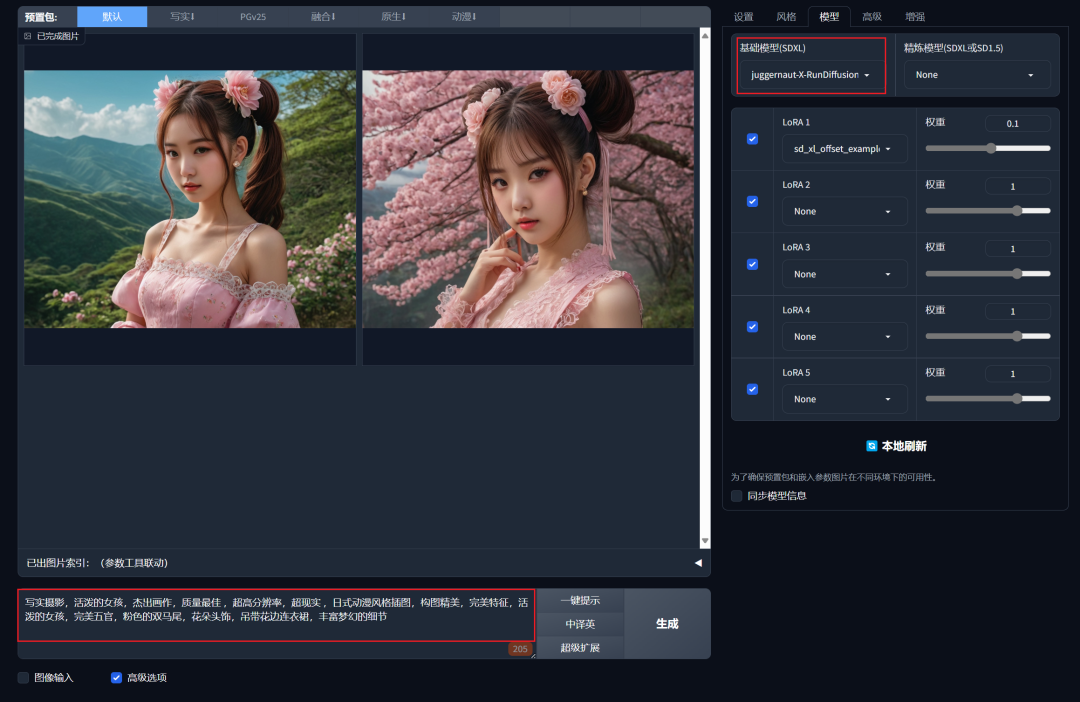Viewport: 1080px width, 702px height.
Task: Select the PGv25 preset tab
Action: click(253, 17)
